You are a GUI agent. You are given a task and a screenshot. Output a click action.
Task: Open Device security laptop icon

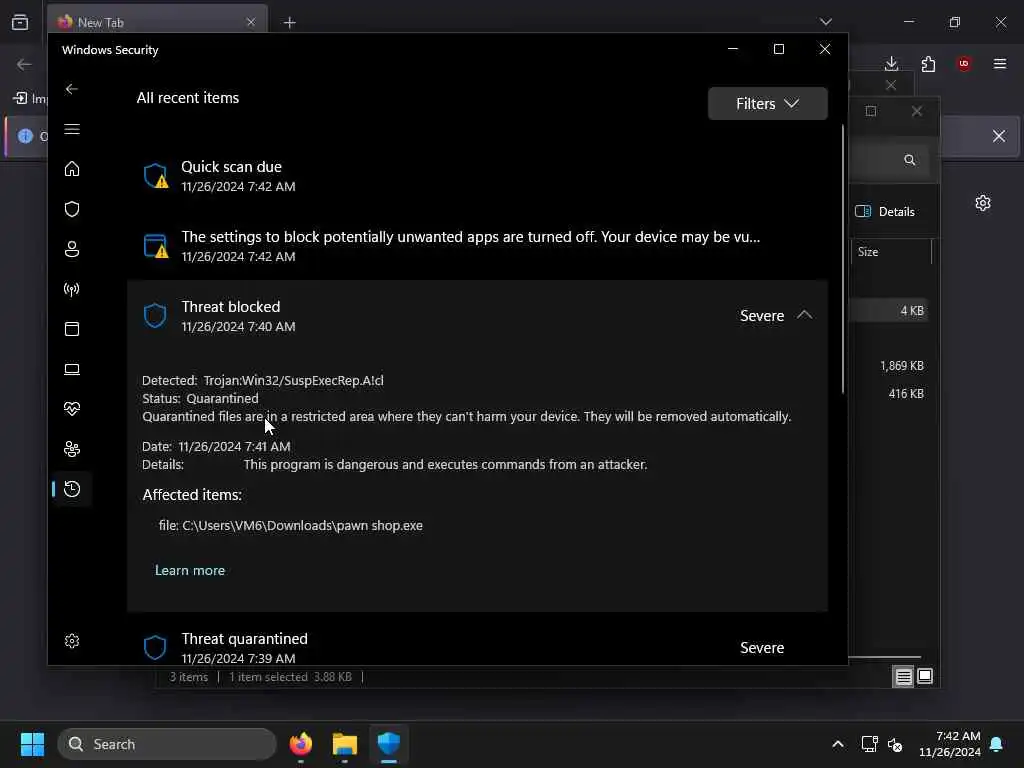tap(72, 369)
